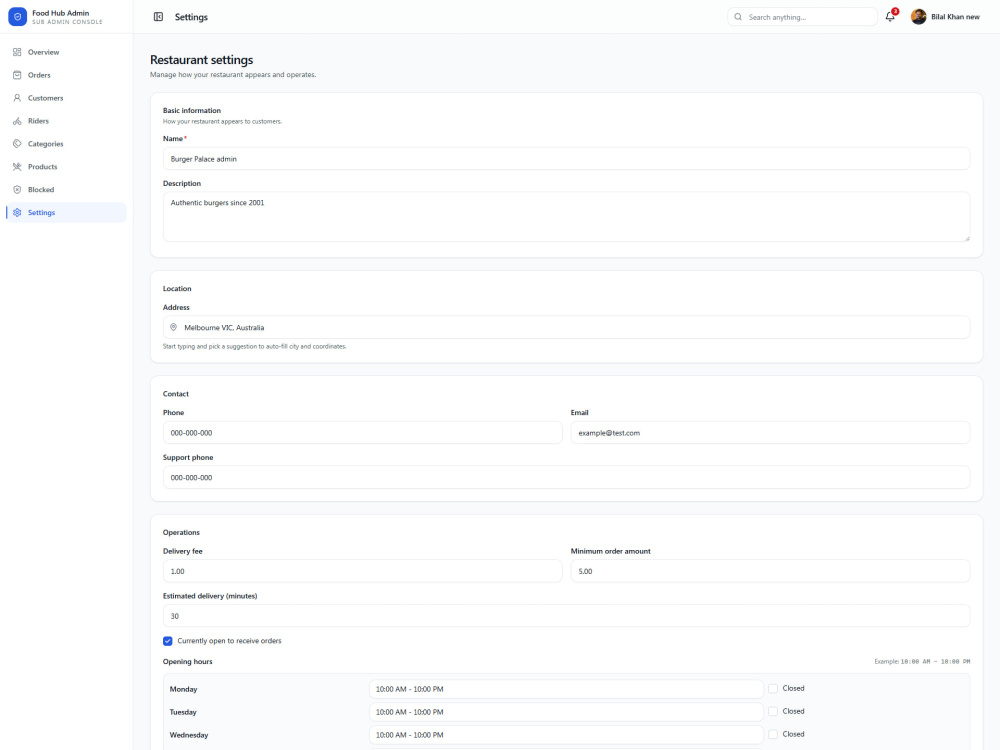Edit Monday opening hours field

click(x=566, y=689)
